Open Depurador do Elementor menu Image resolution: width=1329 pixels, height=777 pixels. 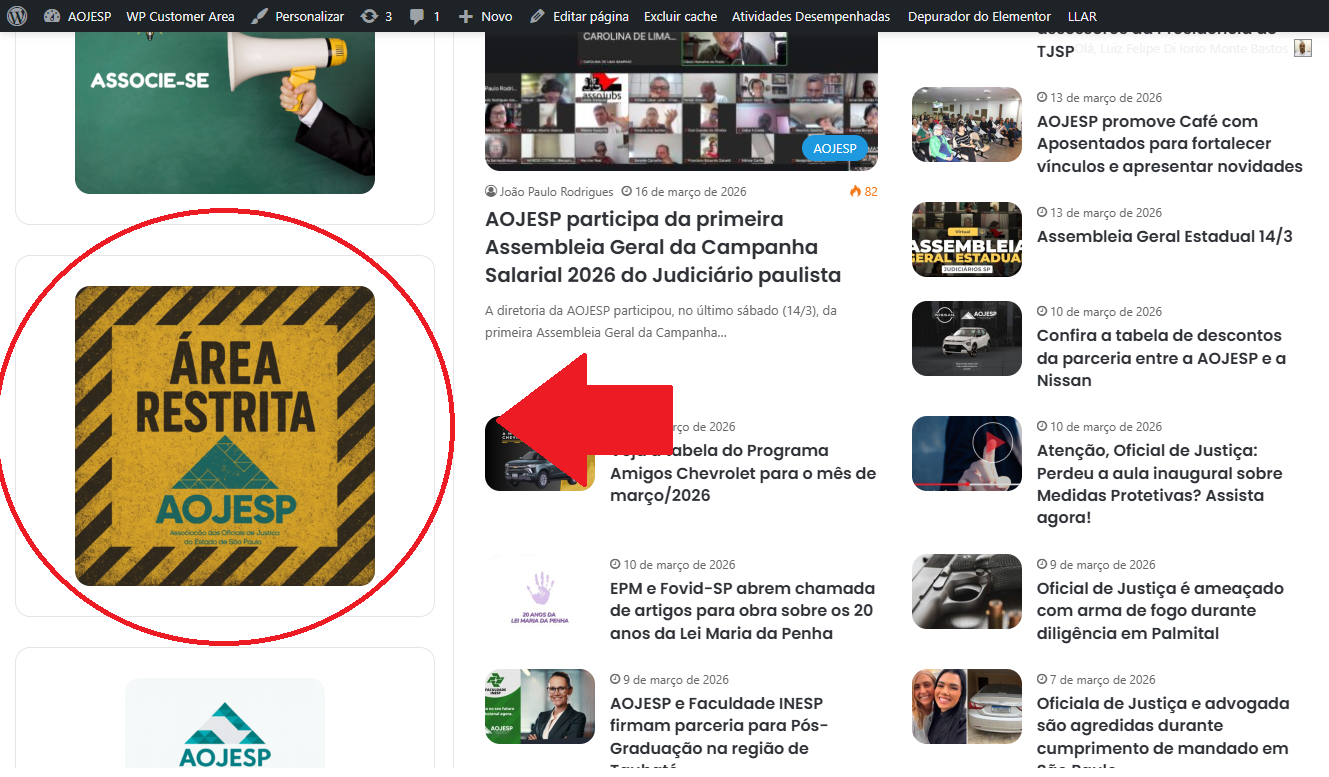[x=979, y=16]
